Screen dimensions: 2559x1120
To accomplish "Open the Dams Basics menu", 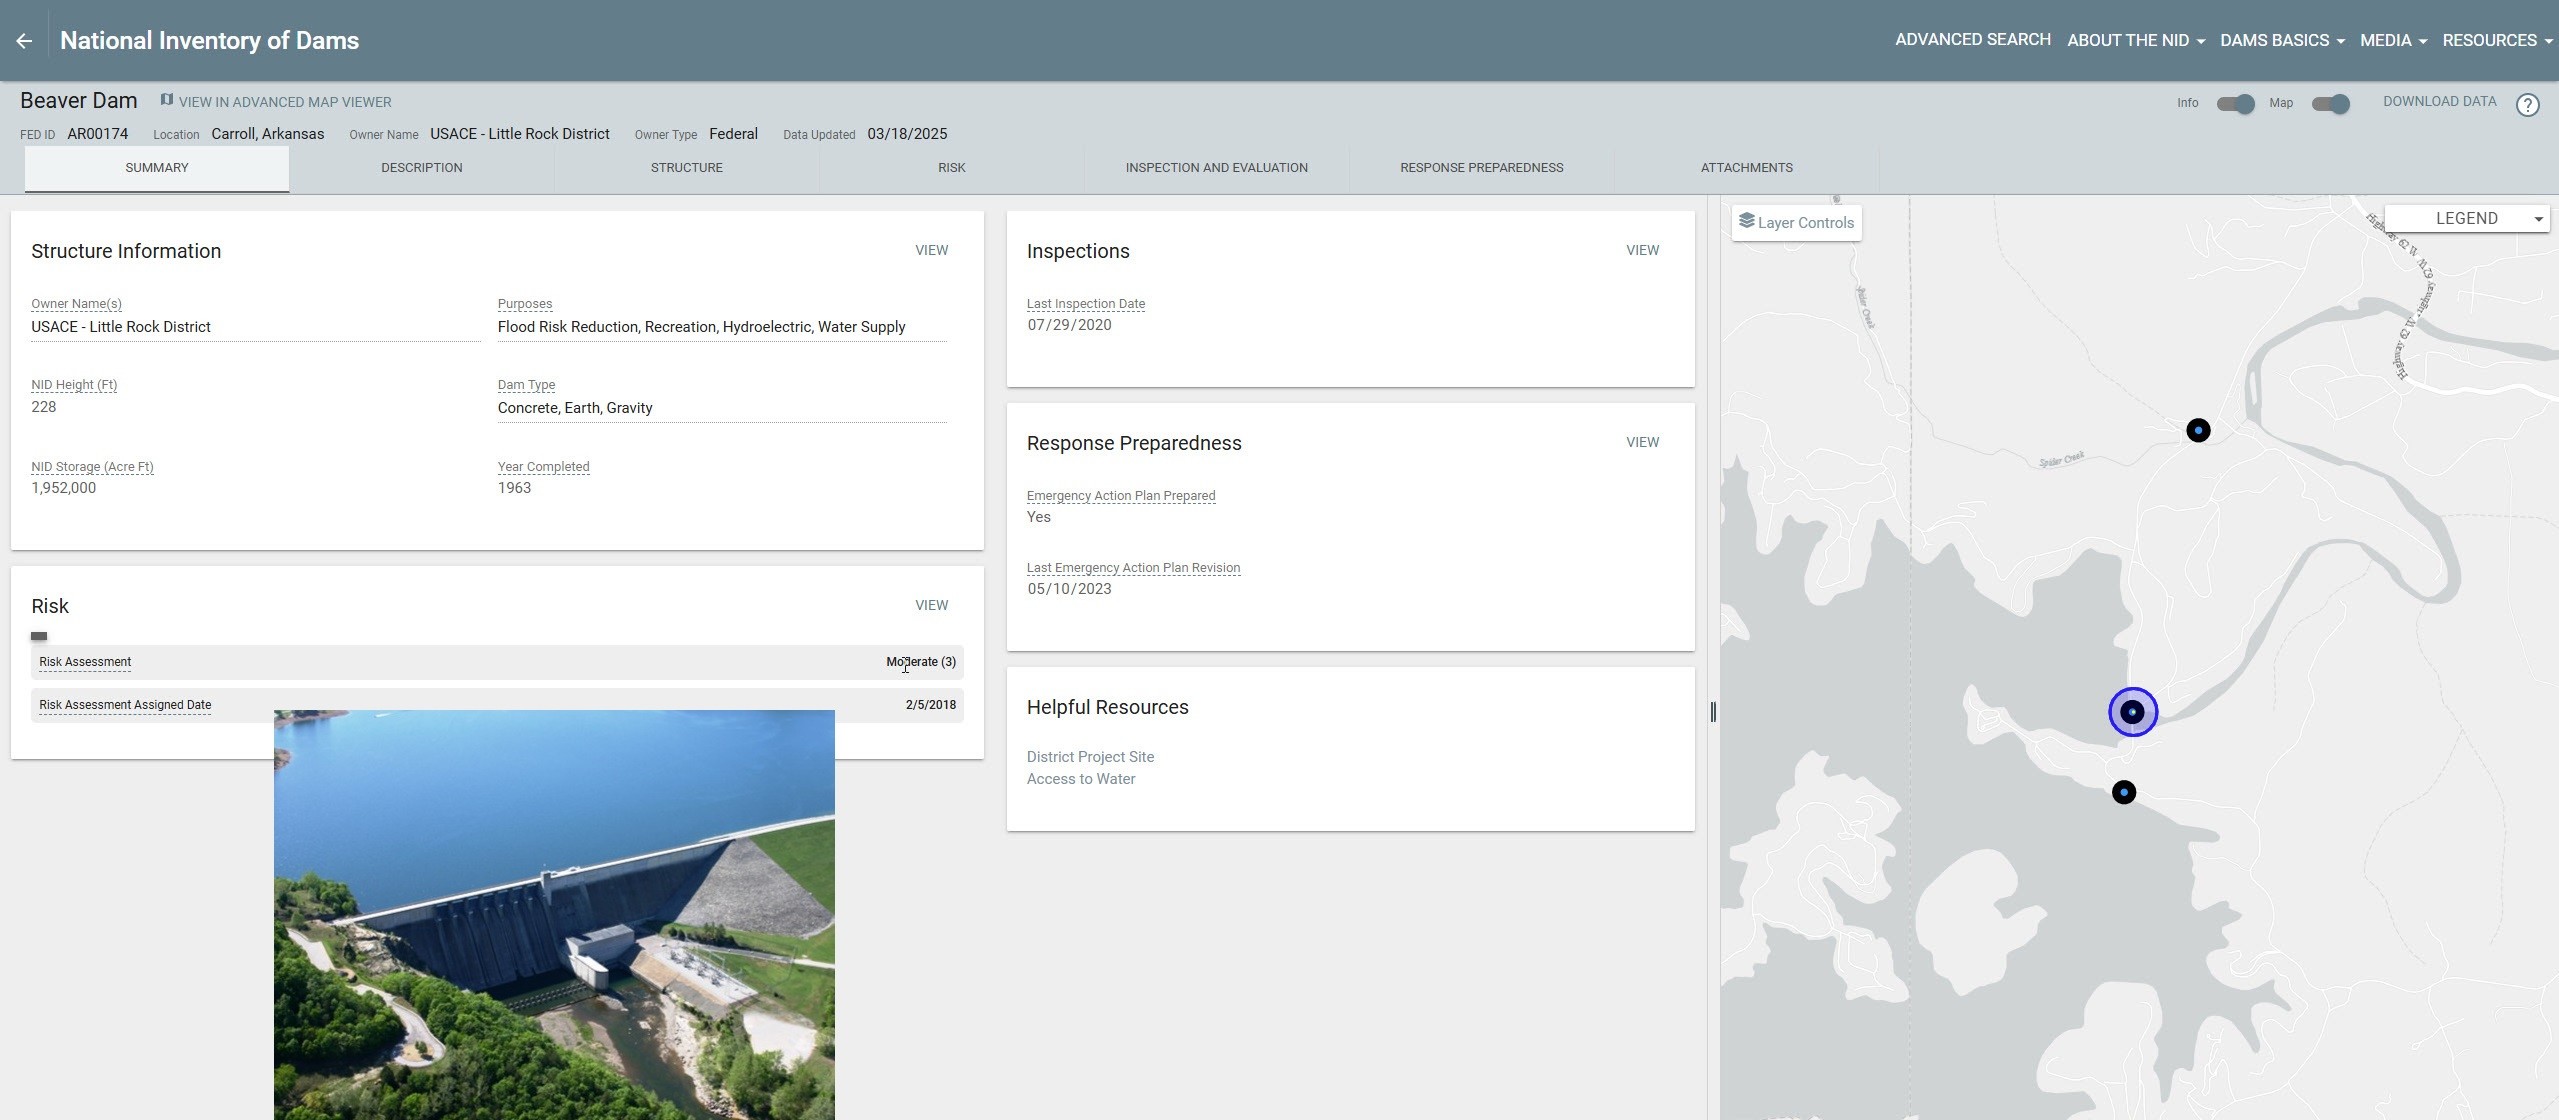I will coord(2282,40).
